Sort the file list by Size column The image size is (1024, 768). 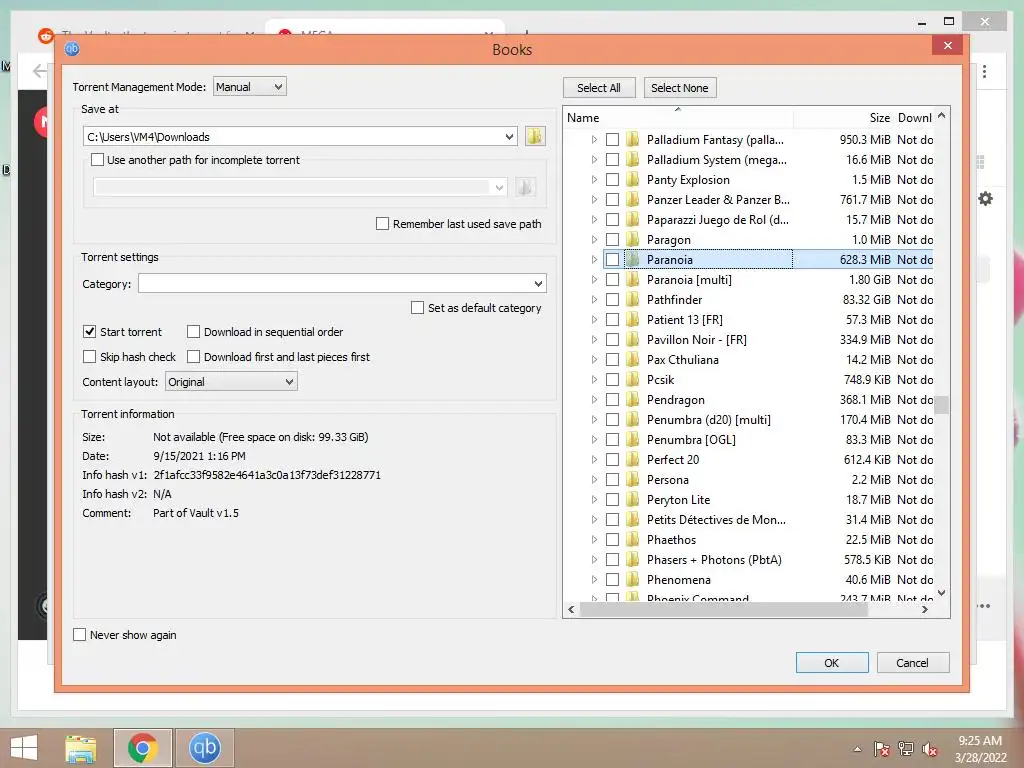pos(843,118)
